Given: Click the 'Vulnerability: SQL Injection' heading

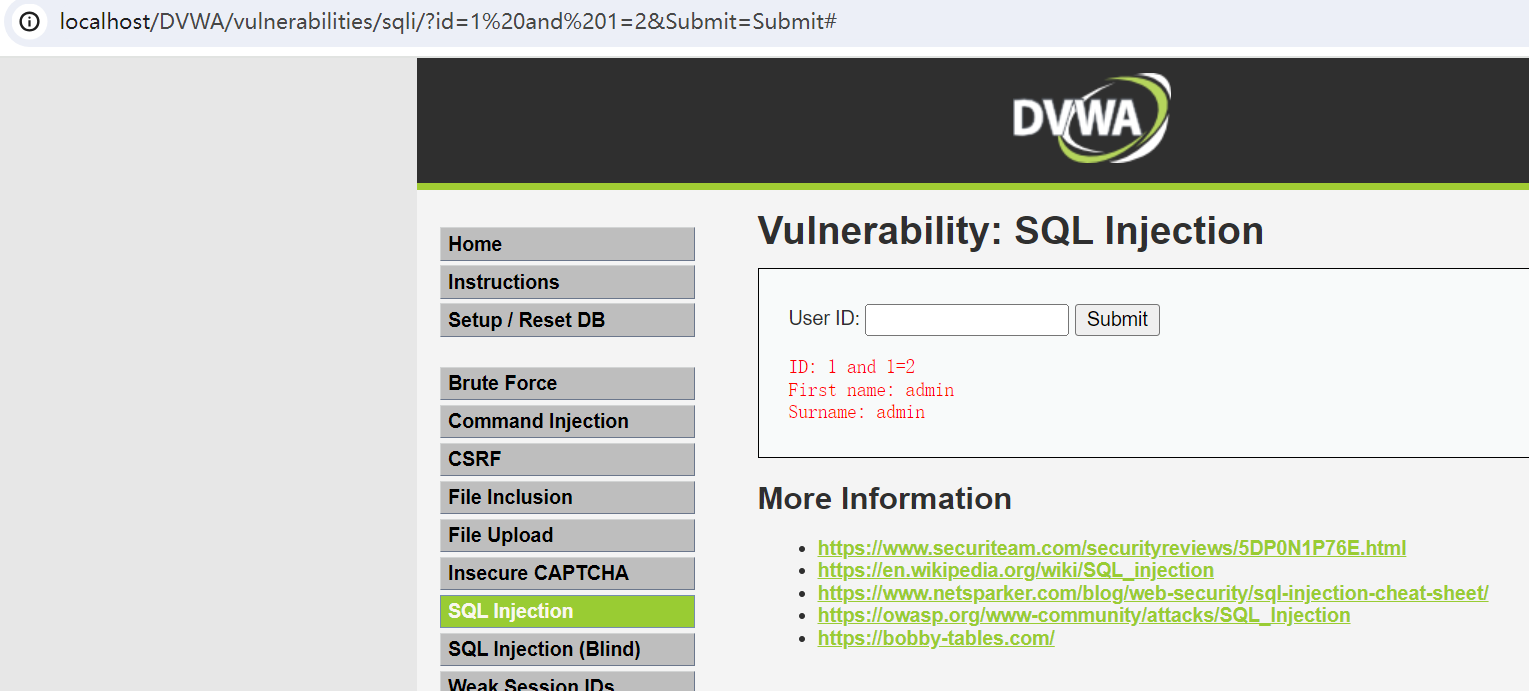Looking at the screenshot, I should click(x=1011, y=231).
